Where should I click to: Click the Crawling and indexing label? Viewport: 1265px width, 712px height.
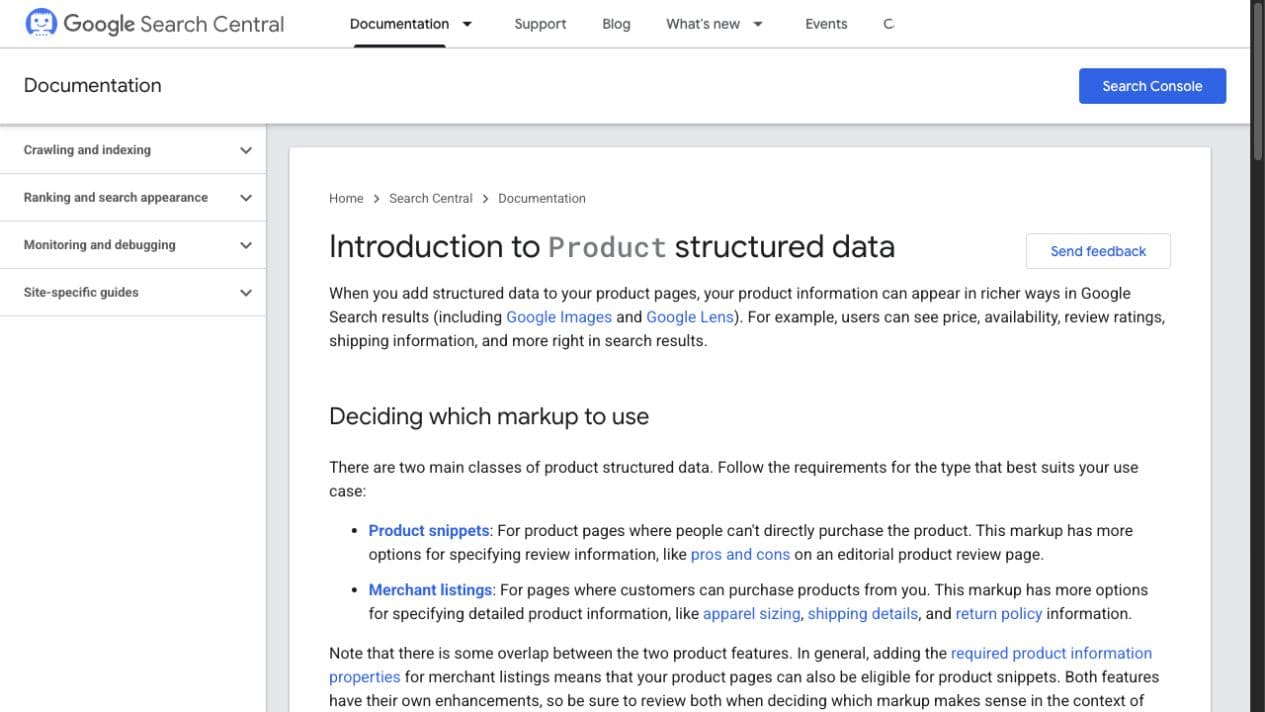(87, 150)
